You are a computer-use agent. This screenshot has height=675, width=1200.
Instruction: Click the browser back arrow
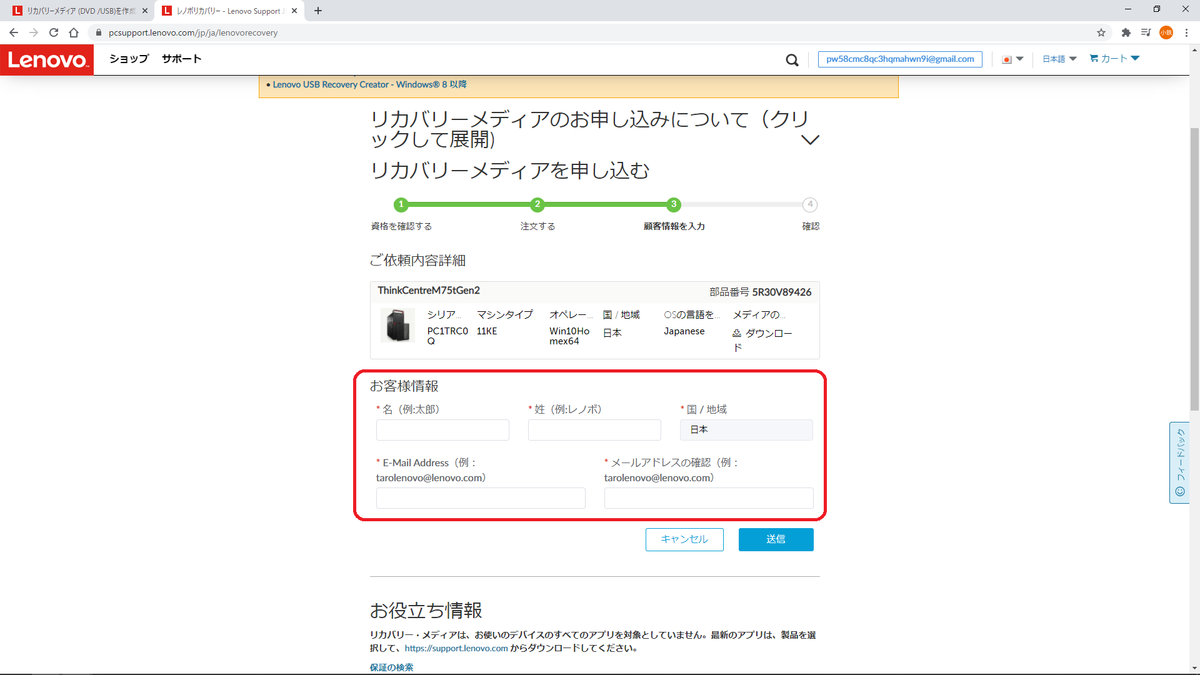pos(14,32)
